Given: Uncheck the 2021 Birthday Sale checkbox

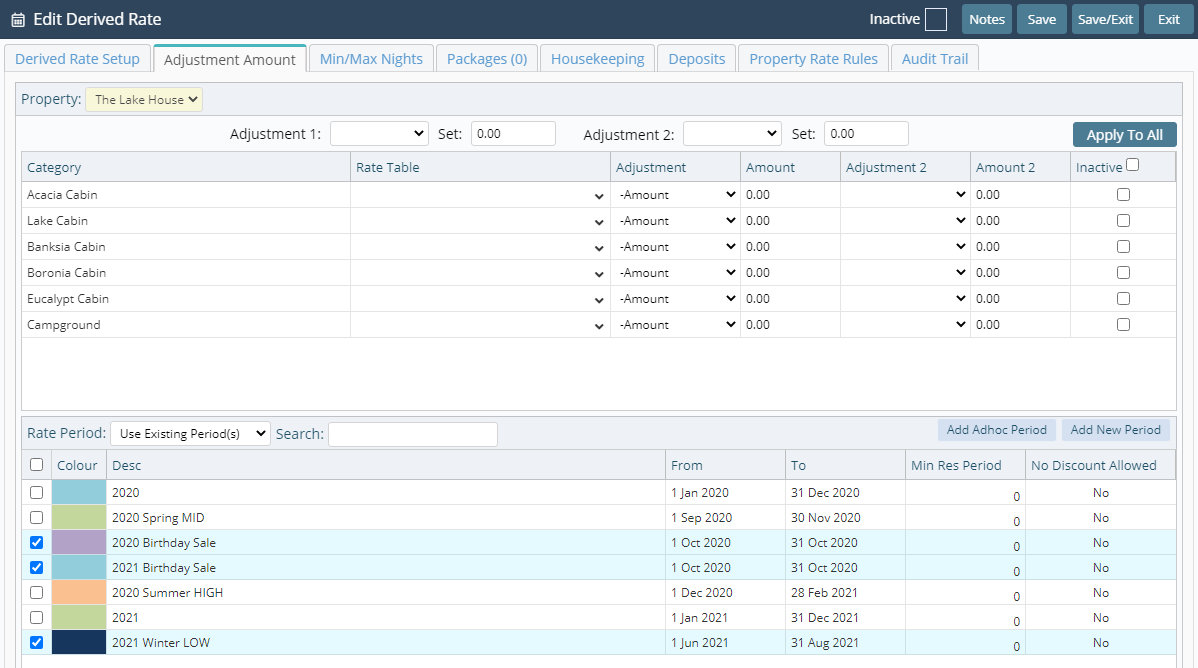Looking at the screenshot, I should [x=36, y=568].
